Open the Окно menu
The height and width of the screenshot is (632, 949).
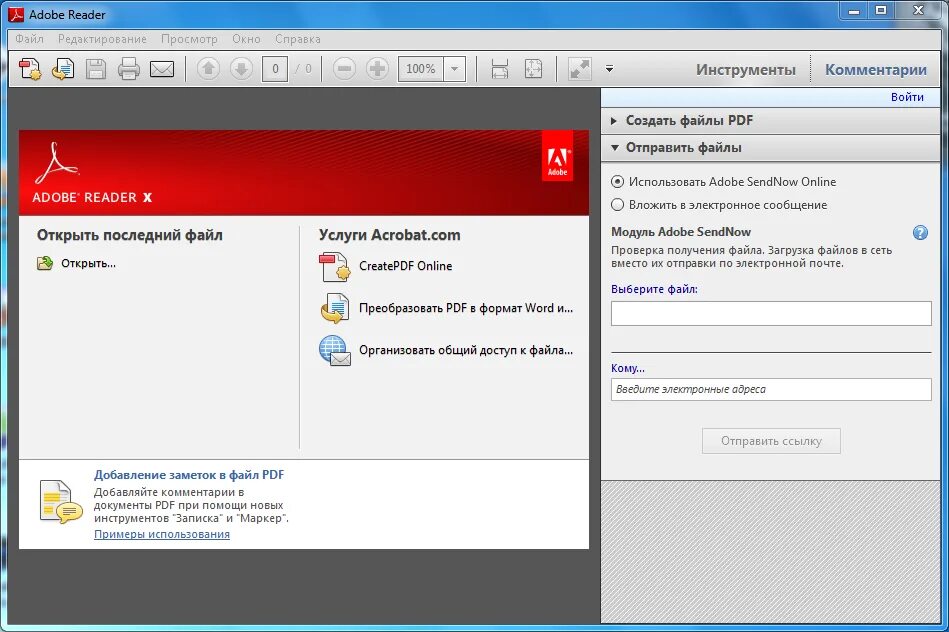coord(246,39)
